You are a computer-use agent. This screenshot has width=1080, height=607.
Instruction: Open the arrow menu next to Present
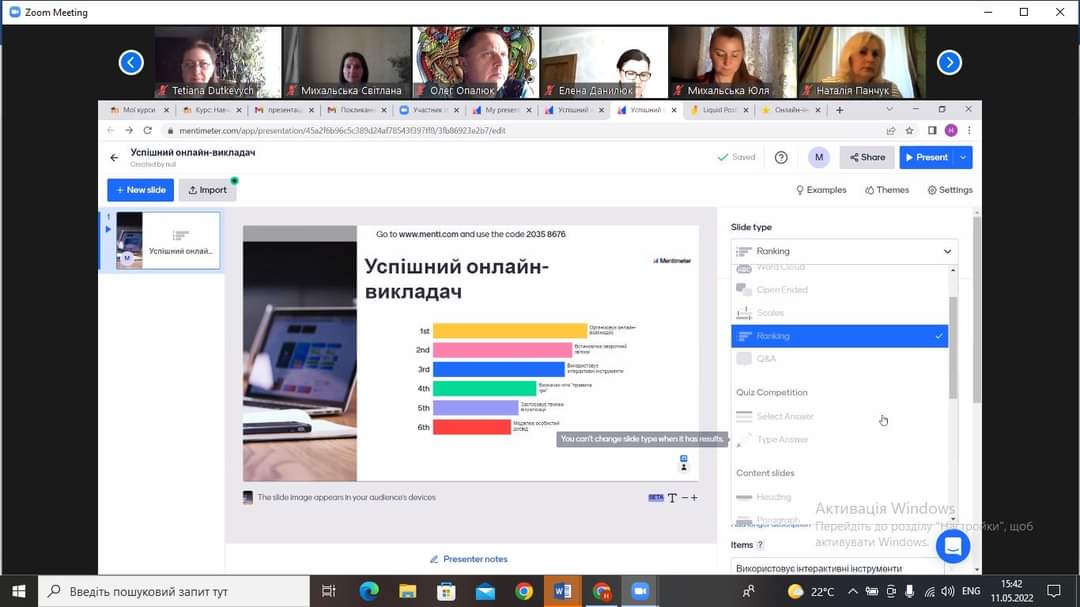click(x=963, y=157)
